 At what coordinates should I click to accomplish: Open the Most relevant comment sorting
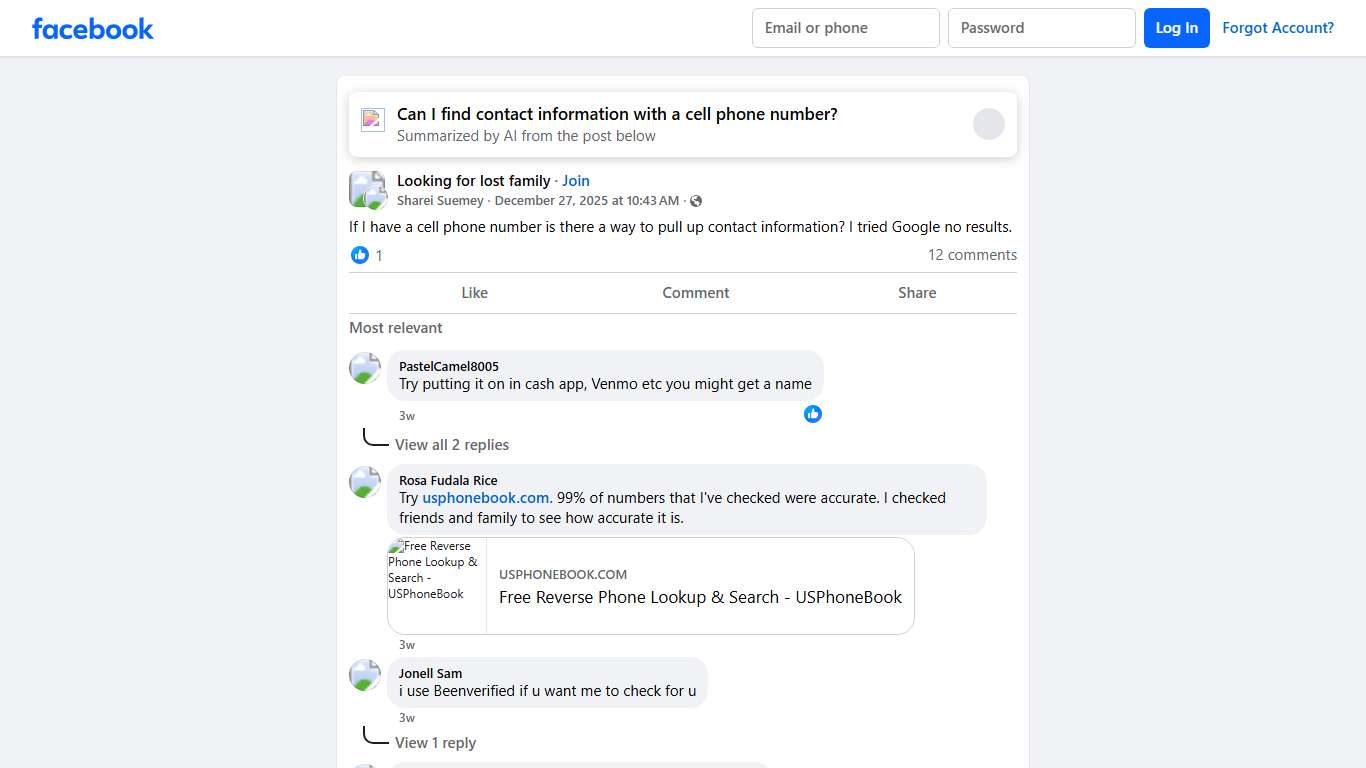tap(396, 328)
